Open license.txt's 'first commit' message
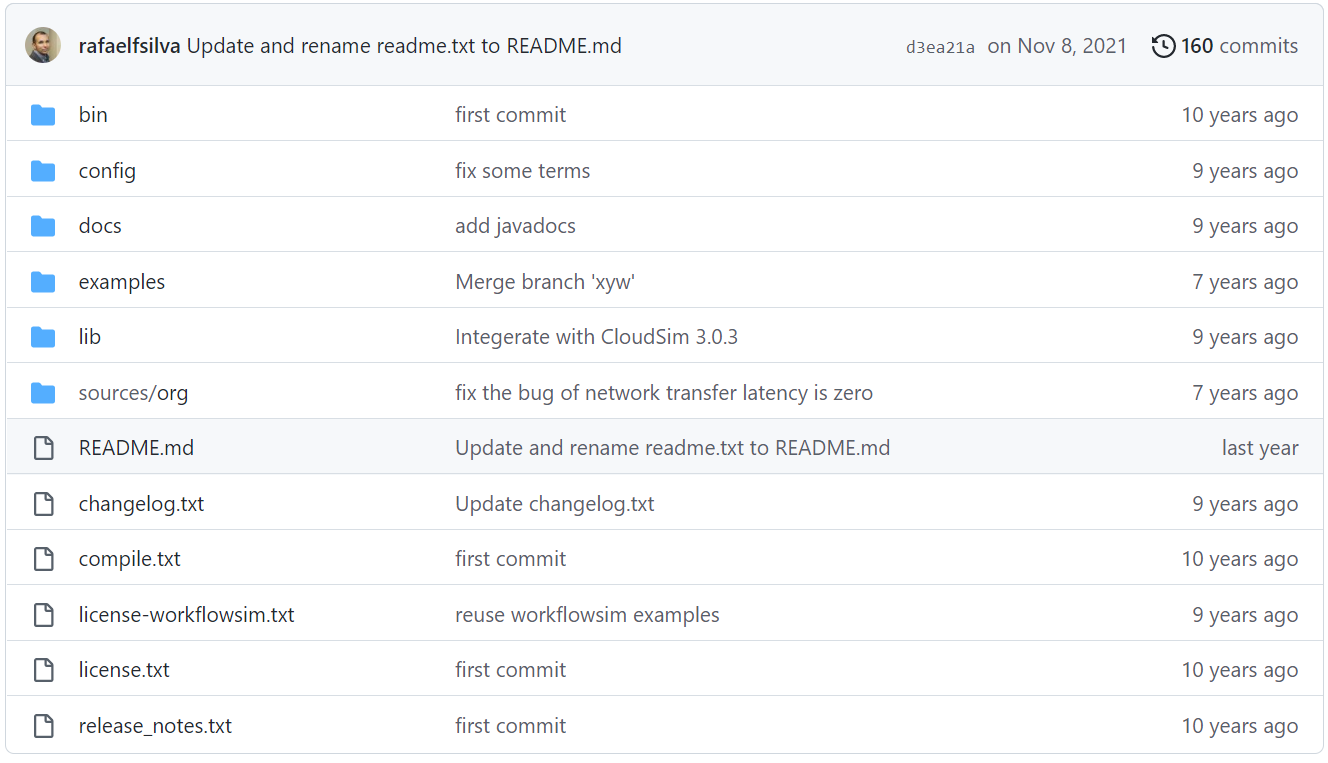This screenshot has width=1328, height=763. tap(511, 670)
